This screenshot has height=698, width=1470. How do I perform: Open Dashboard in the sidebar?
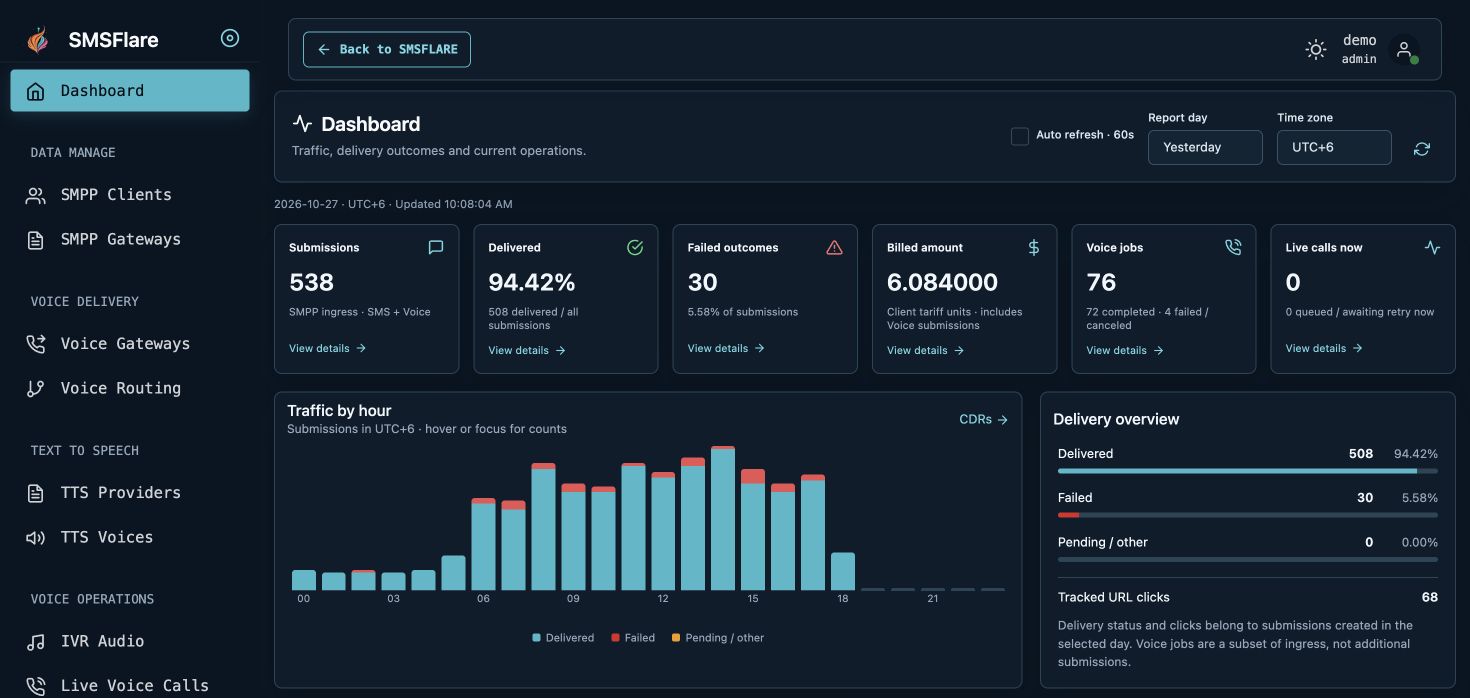[x=130, y=91]
